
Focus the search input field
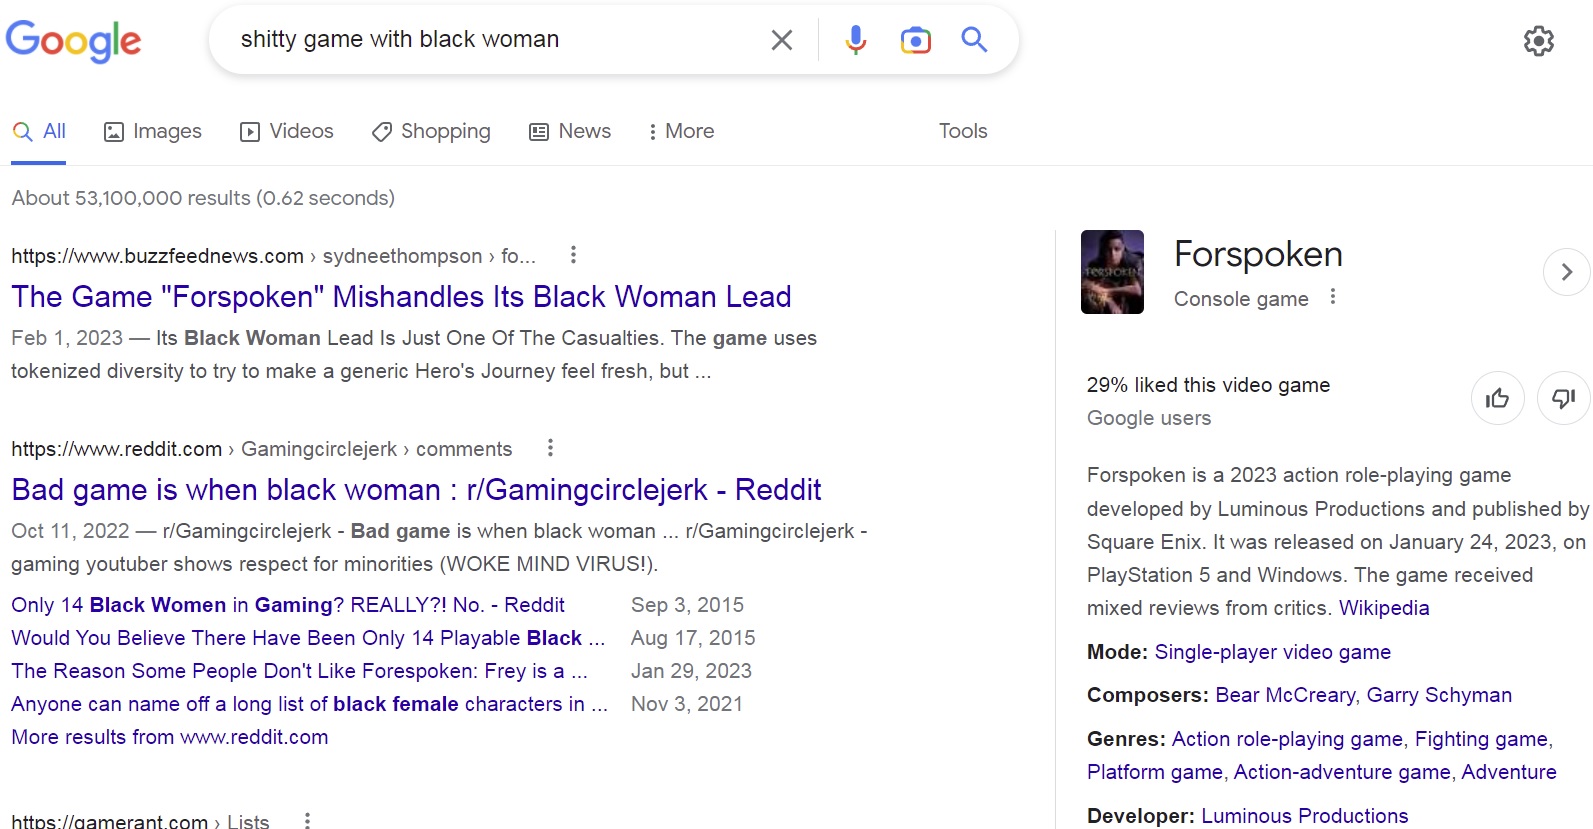[x=490, y=40]
